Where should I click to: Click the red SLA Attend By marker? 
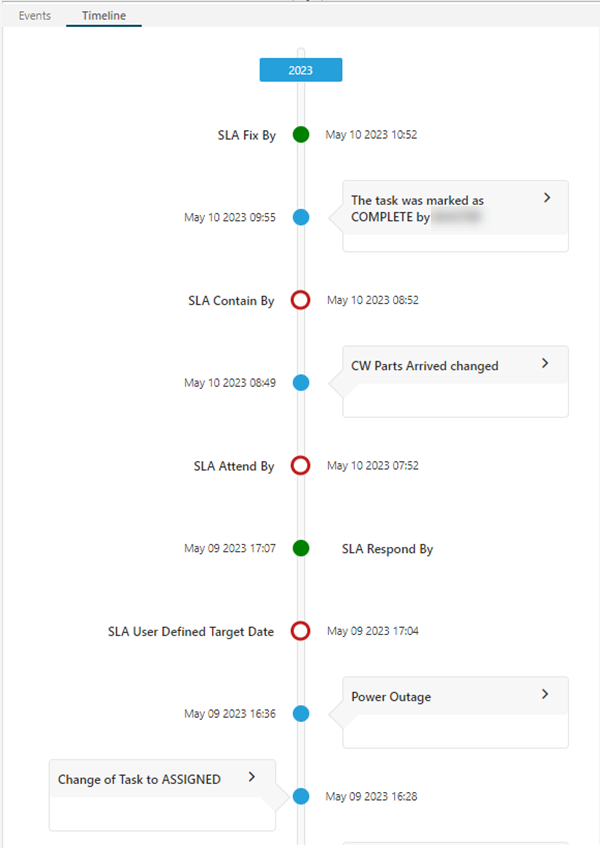click(x=300, y=465)
